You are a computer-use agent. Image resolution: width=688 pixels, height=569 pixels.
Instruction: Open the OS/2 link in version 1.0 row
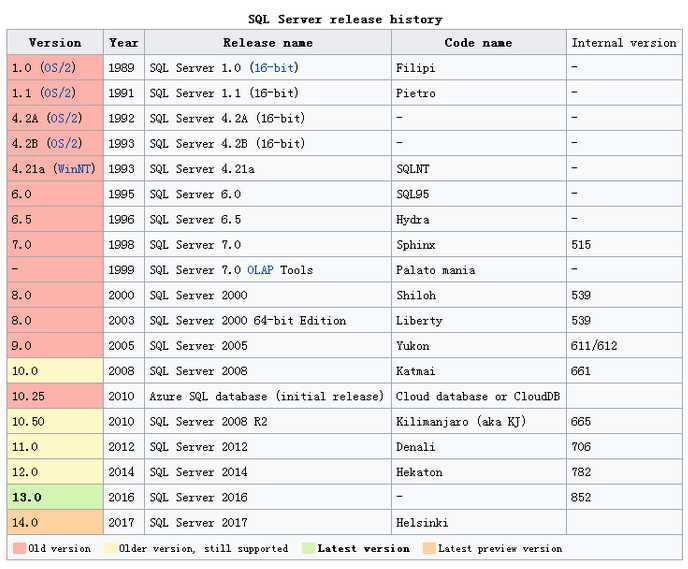[x=58, y=68]
